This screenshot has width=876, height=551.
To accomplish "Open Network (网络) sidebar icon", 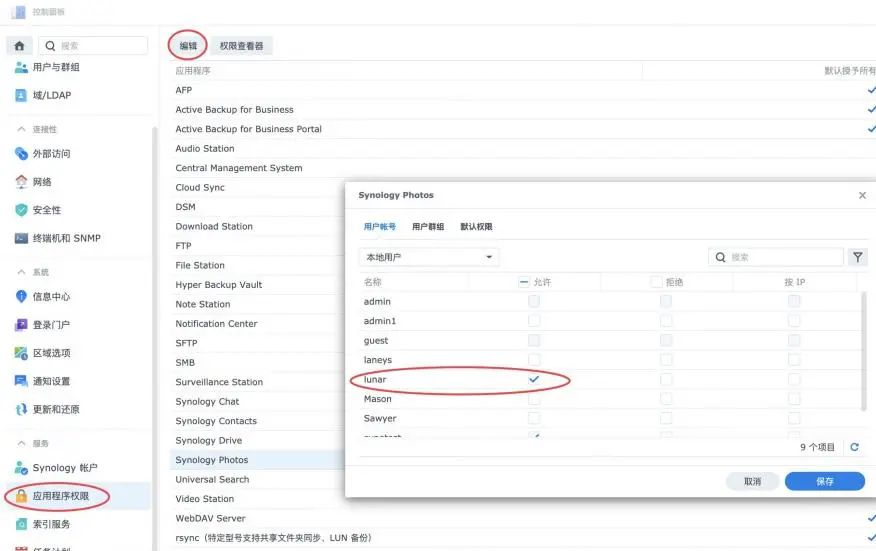I will click(21, 182).
